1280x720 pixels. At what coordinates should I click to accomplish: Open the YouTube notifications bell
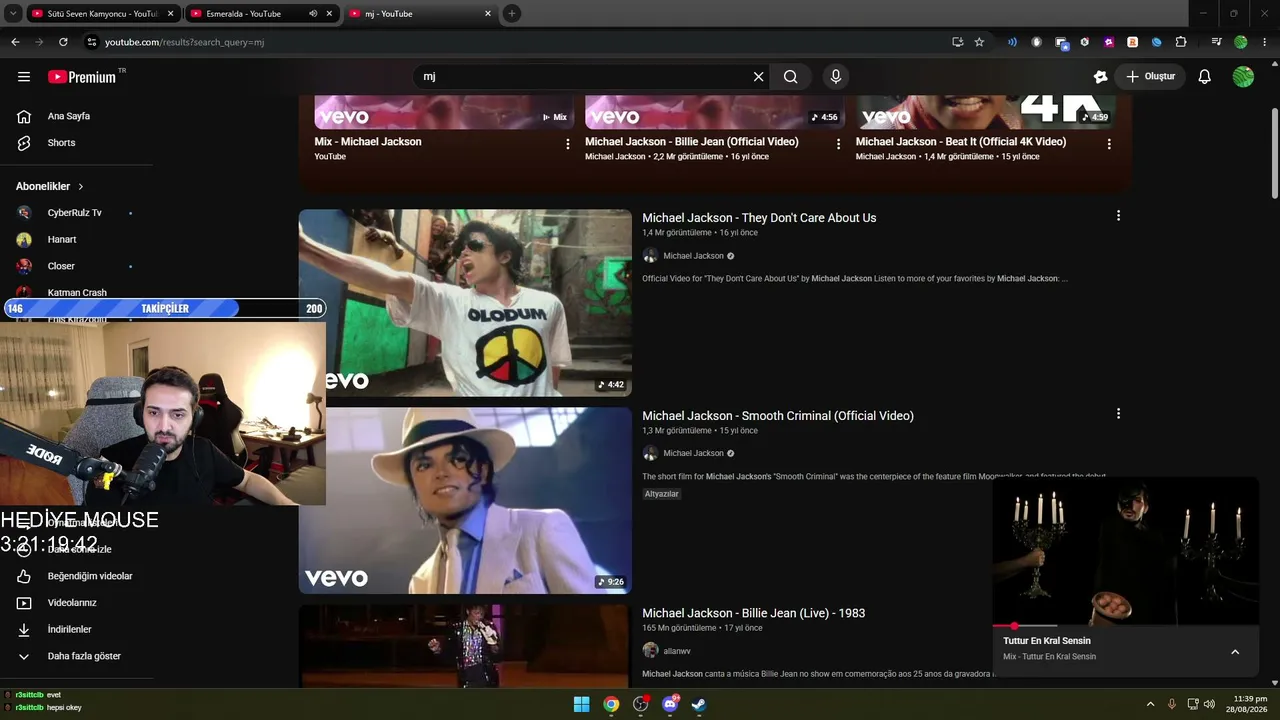coord(1205,77)
